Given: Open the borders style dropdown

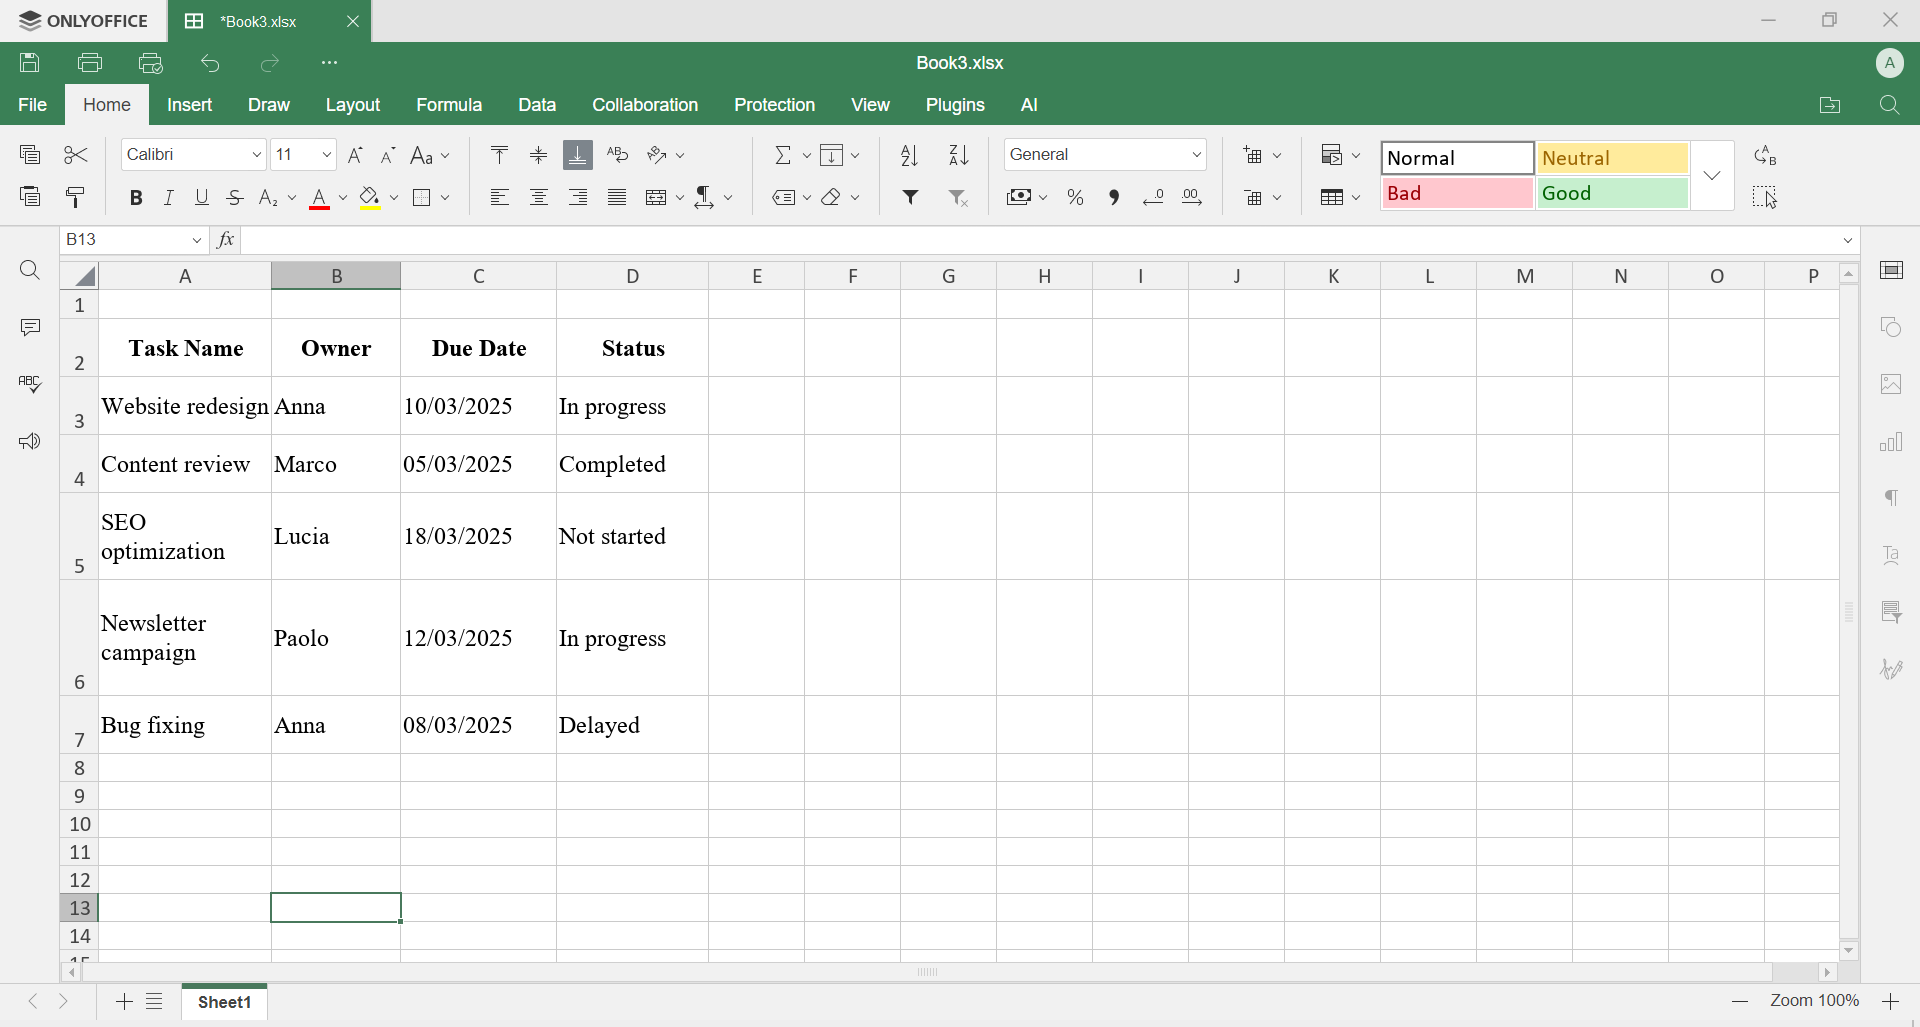Looking at the screenshot, I should point(447,197).
